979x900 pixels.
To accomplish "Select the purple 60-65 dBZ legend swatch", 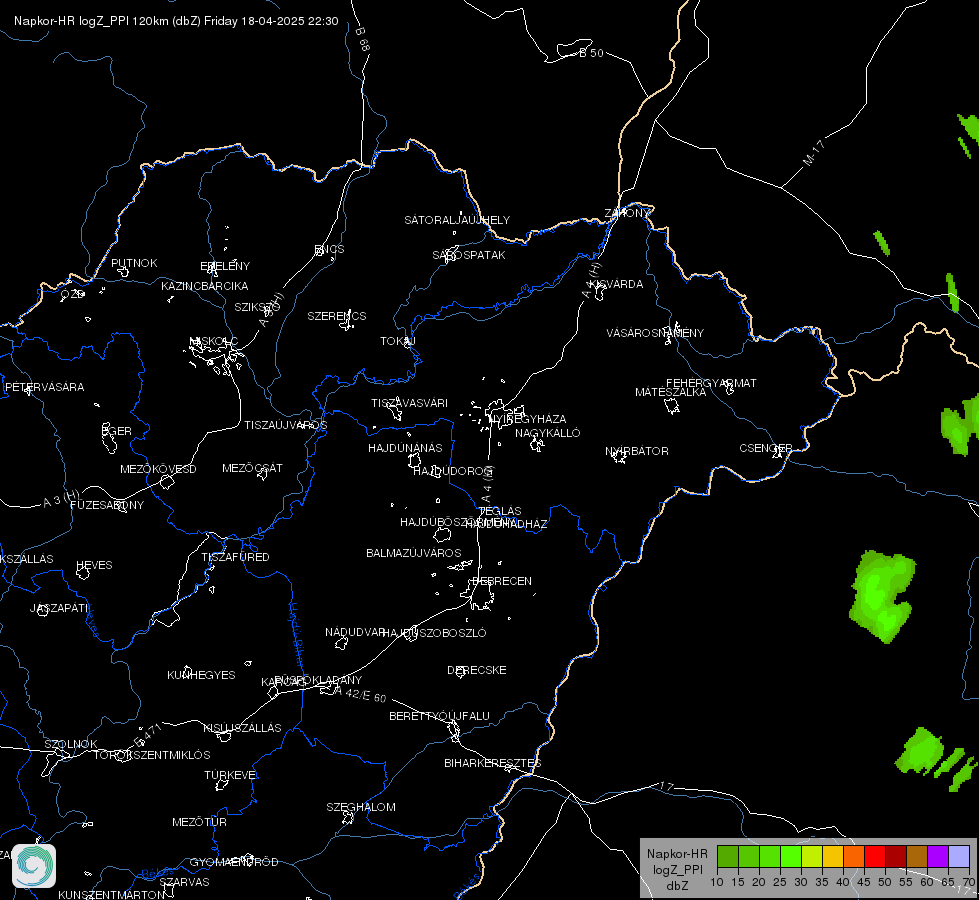I will 938,857.
